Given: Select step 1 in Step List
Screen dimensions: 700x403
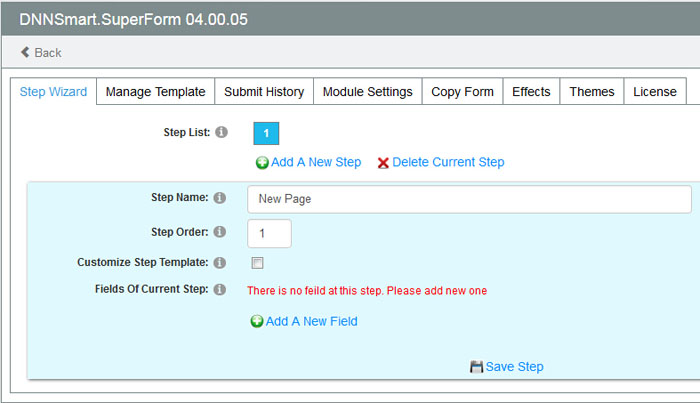Looking at the screenshot, I should pos(266,133).
